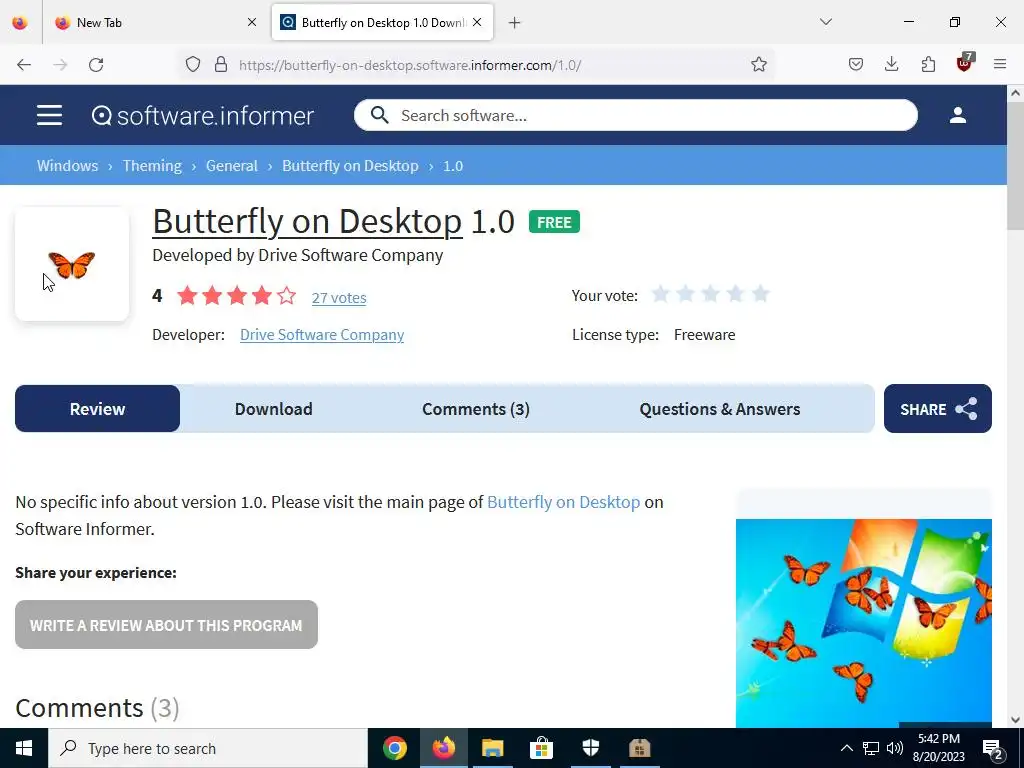Open the butterfly screenshot thumbnail

coord(863,622)
